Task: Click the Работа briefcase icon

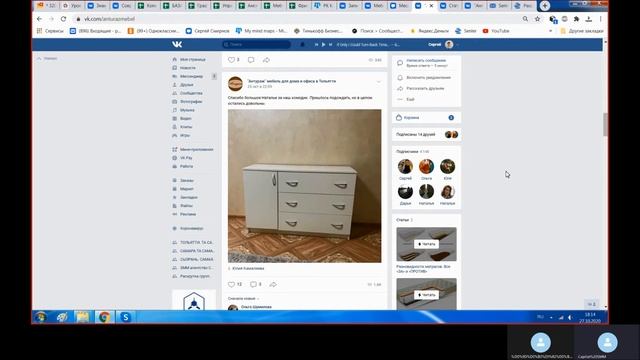Action: [x=175, y=167]
